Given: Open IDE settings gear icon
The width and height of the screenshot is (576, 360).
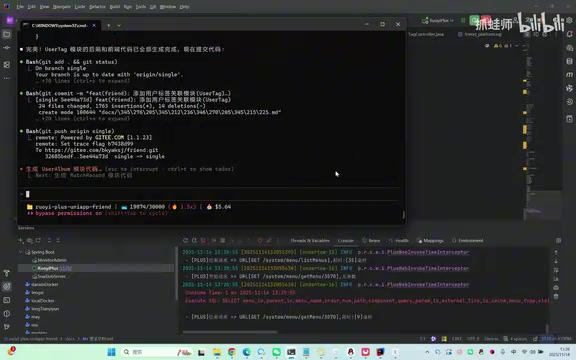Looking at the screenshot, I should [569, 20].
